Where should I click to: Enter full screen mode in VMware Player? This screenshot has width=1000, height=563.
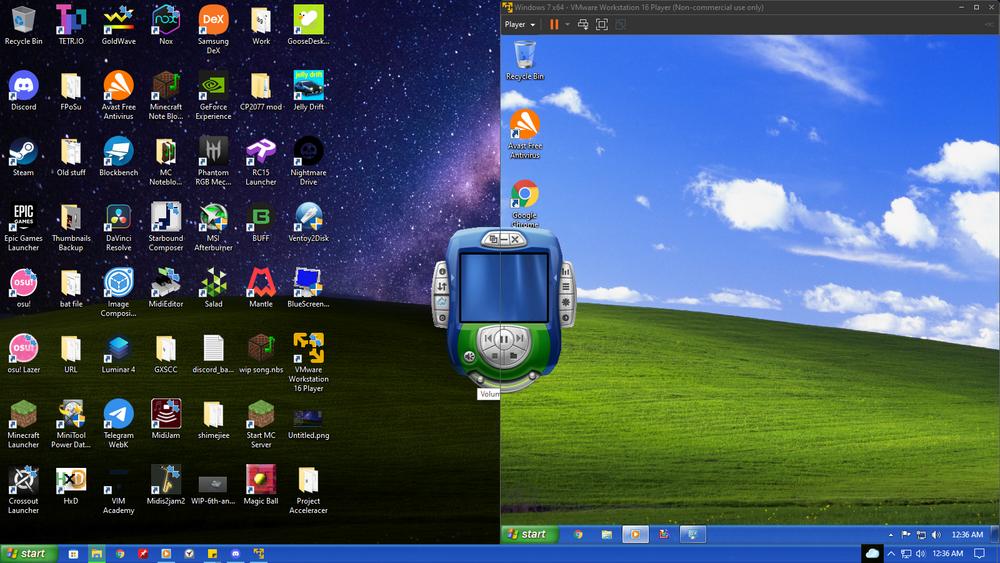[601, 24]
